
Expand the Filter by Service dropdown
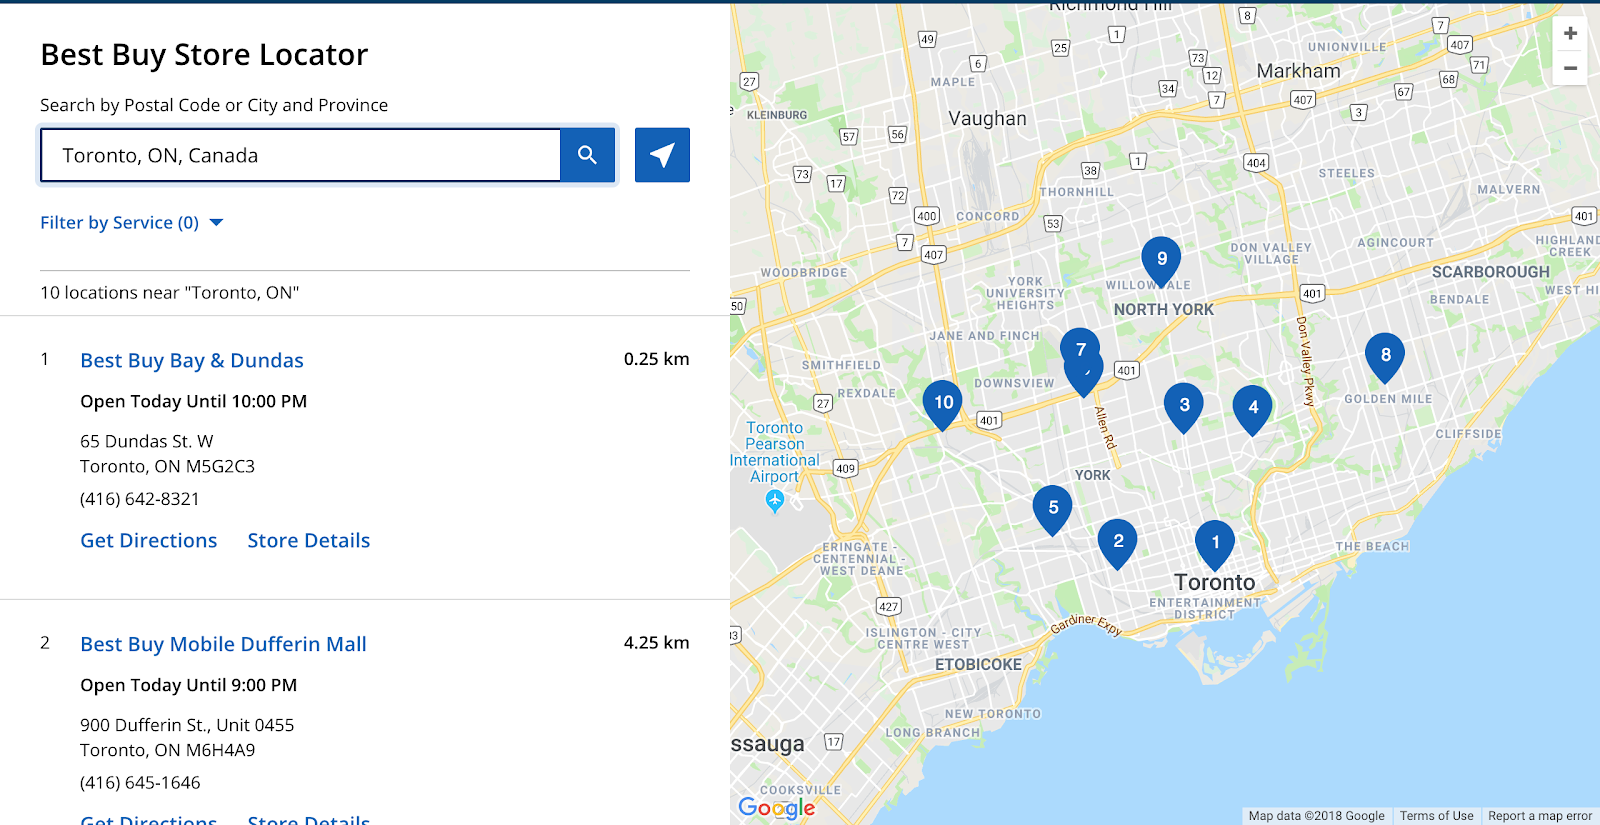coord(131,222)
